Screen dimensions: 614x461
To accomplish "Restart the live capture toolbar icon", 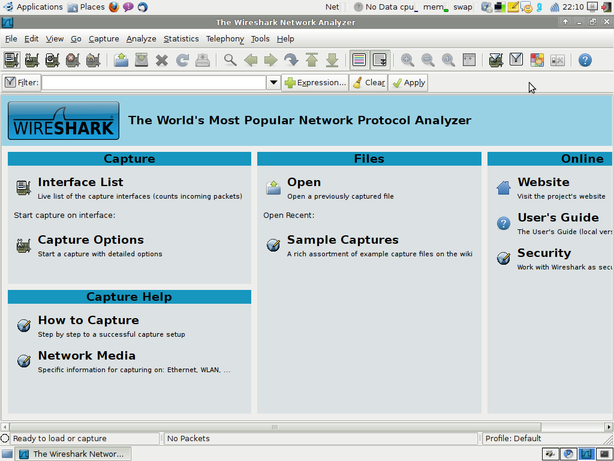I will coord(93,60).
